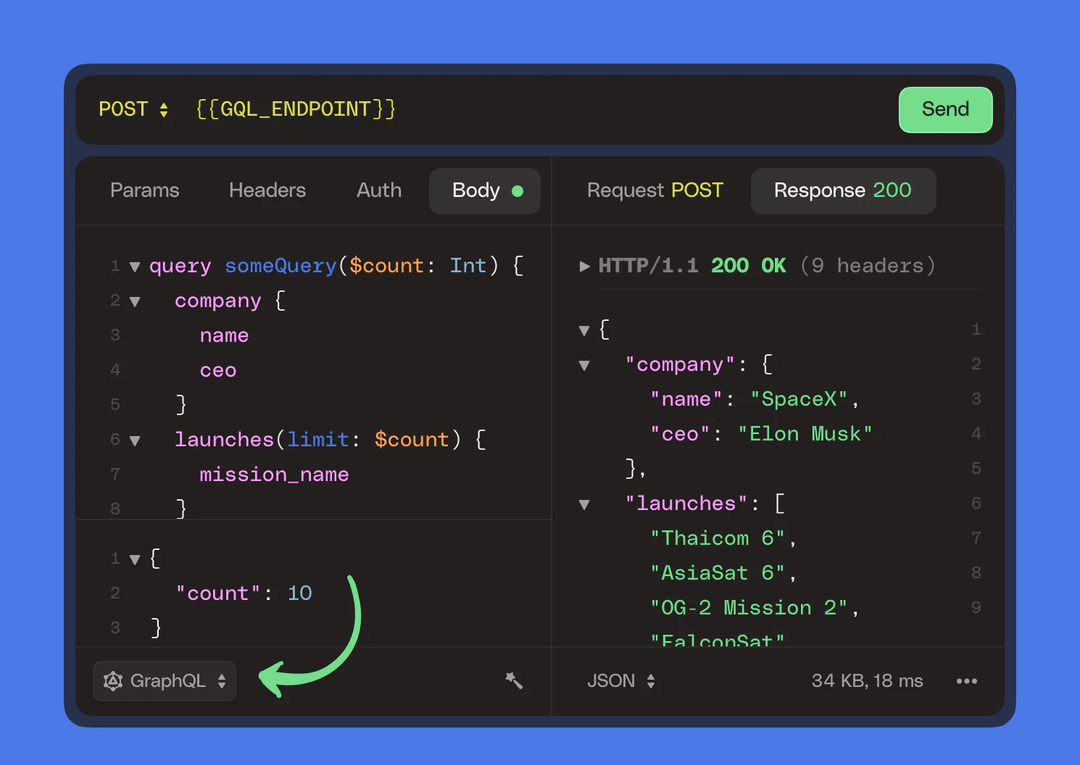The width and height of the screenshot is (1080, 765).
Task: Click the green status dot on Body tab
Action: [521, 190]
